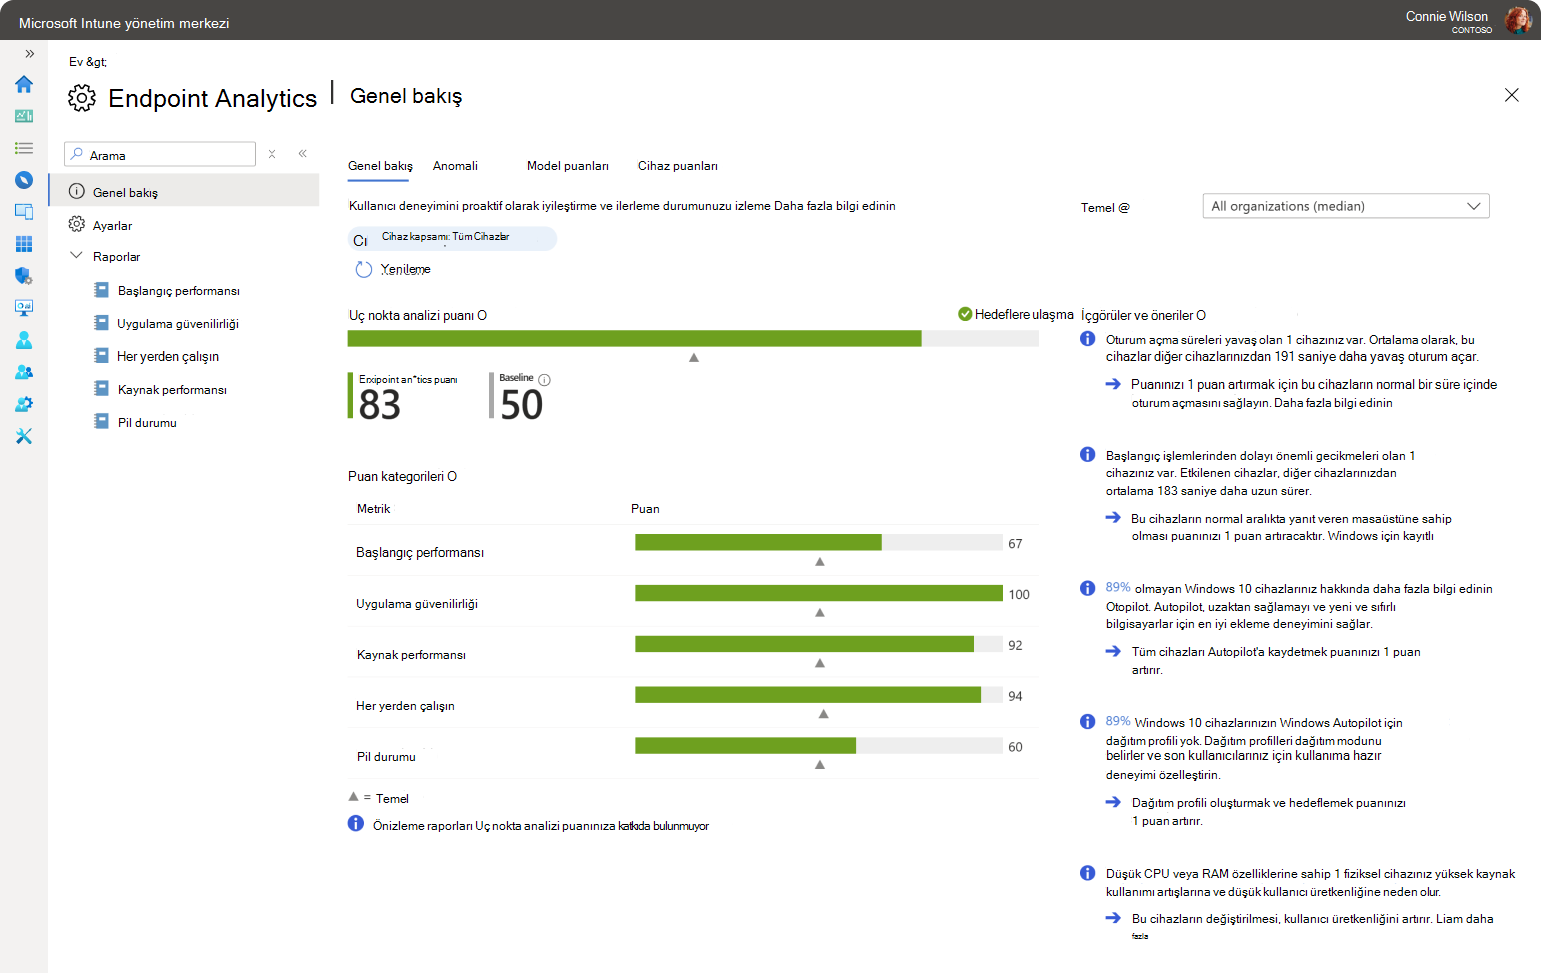Click the info icon beside the Başlangıç işlemlerinden insight

tap(1088, 455)
